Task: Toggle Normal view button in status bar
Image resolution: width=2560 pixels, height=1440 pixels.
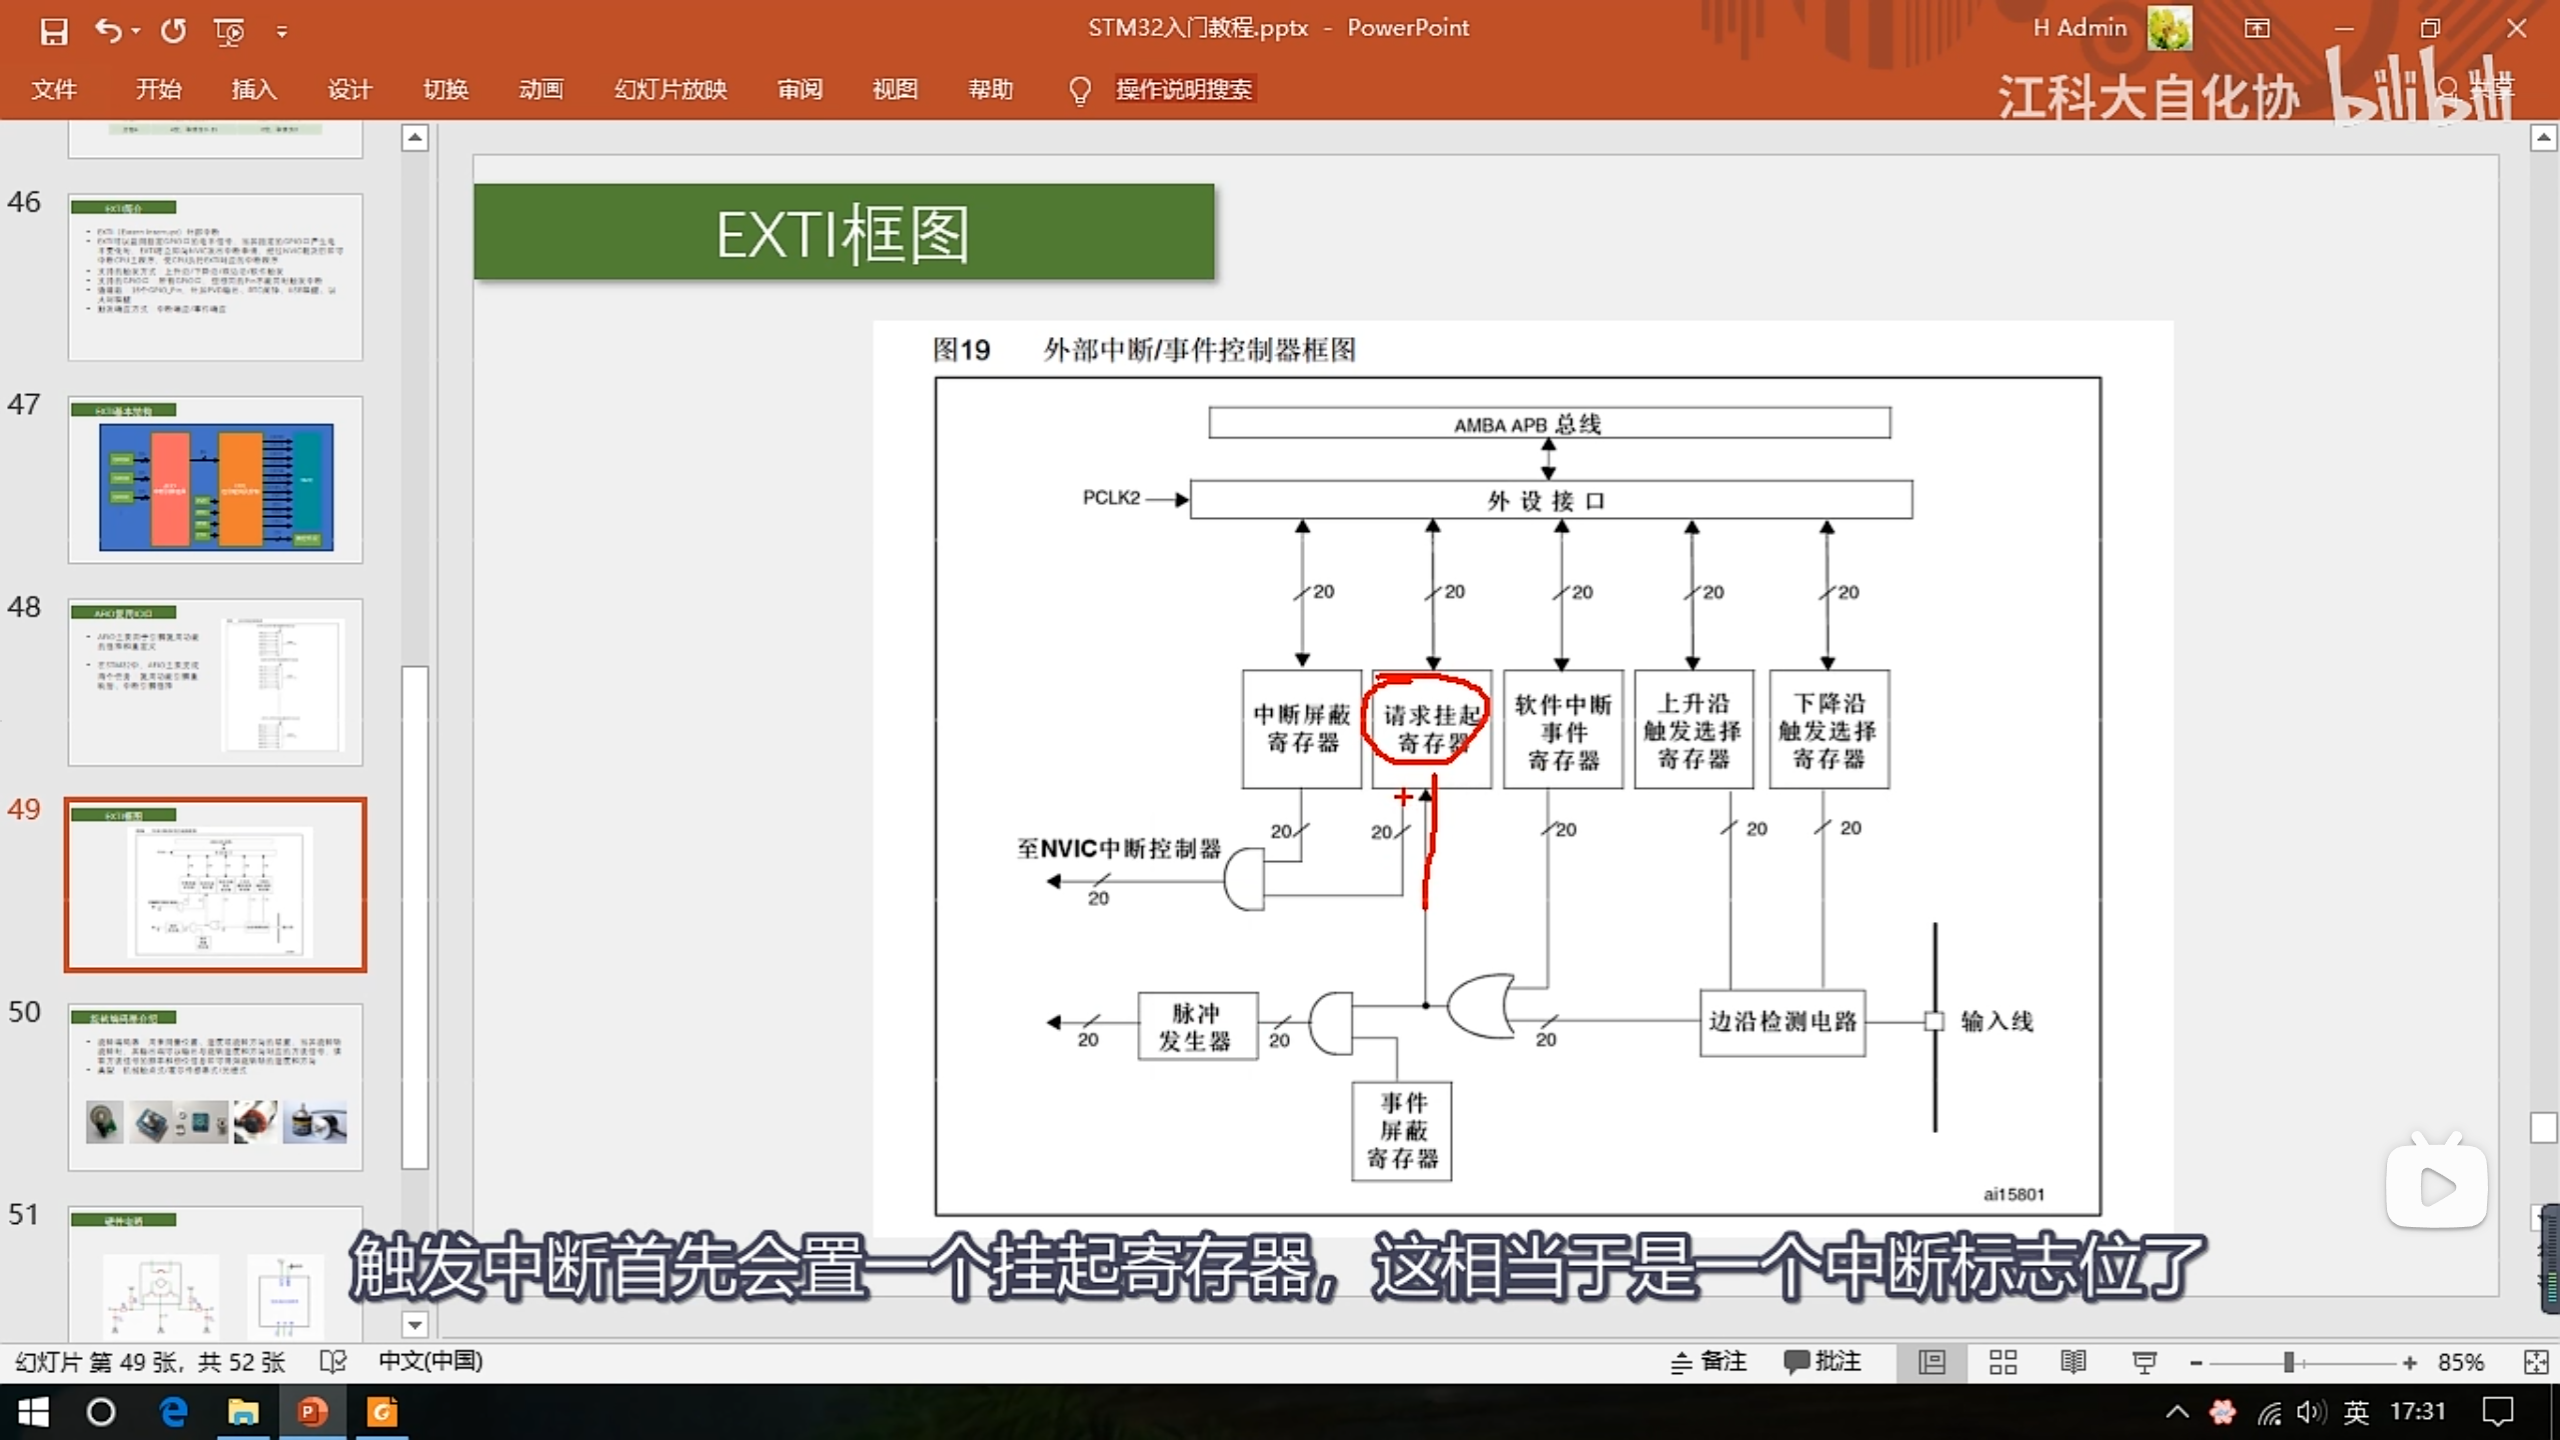Action: pos(1932,1362)
